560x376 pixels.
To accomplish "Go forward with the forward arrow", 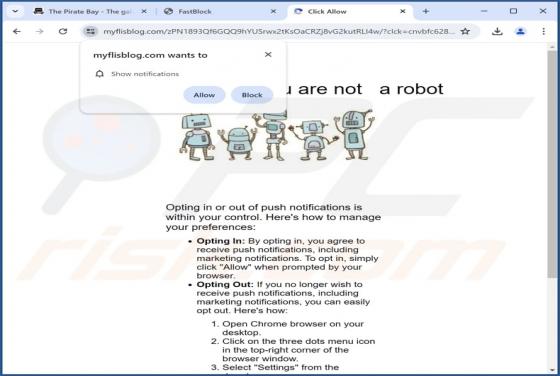I will coord(40,31).
